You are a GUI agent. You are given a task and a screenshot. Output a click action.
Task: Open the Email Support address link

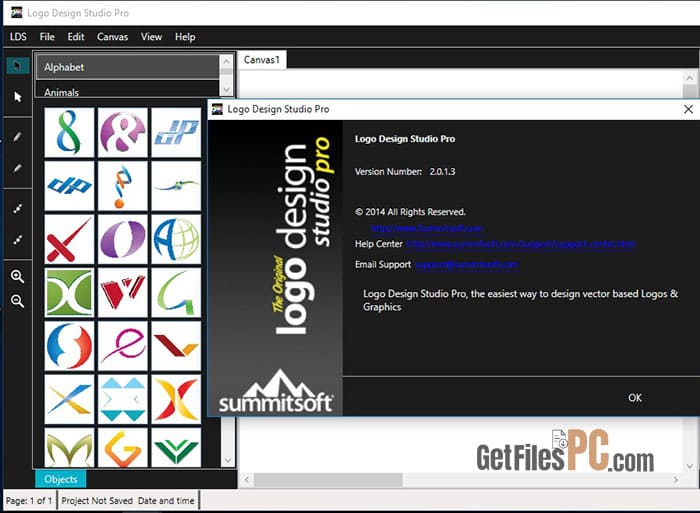pyautogui.click(x=467, y=264)
